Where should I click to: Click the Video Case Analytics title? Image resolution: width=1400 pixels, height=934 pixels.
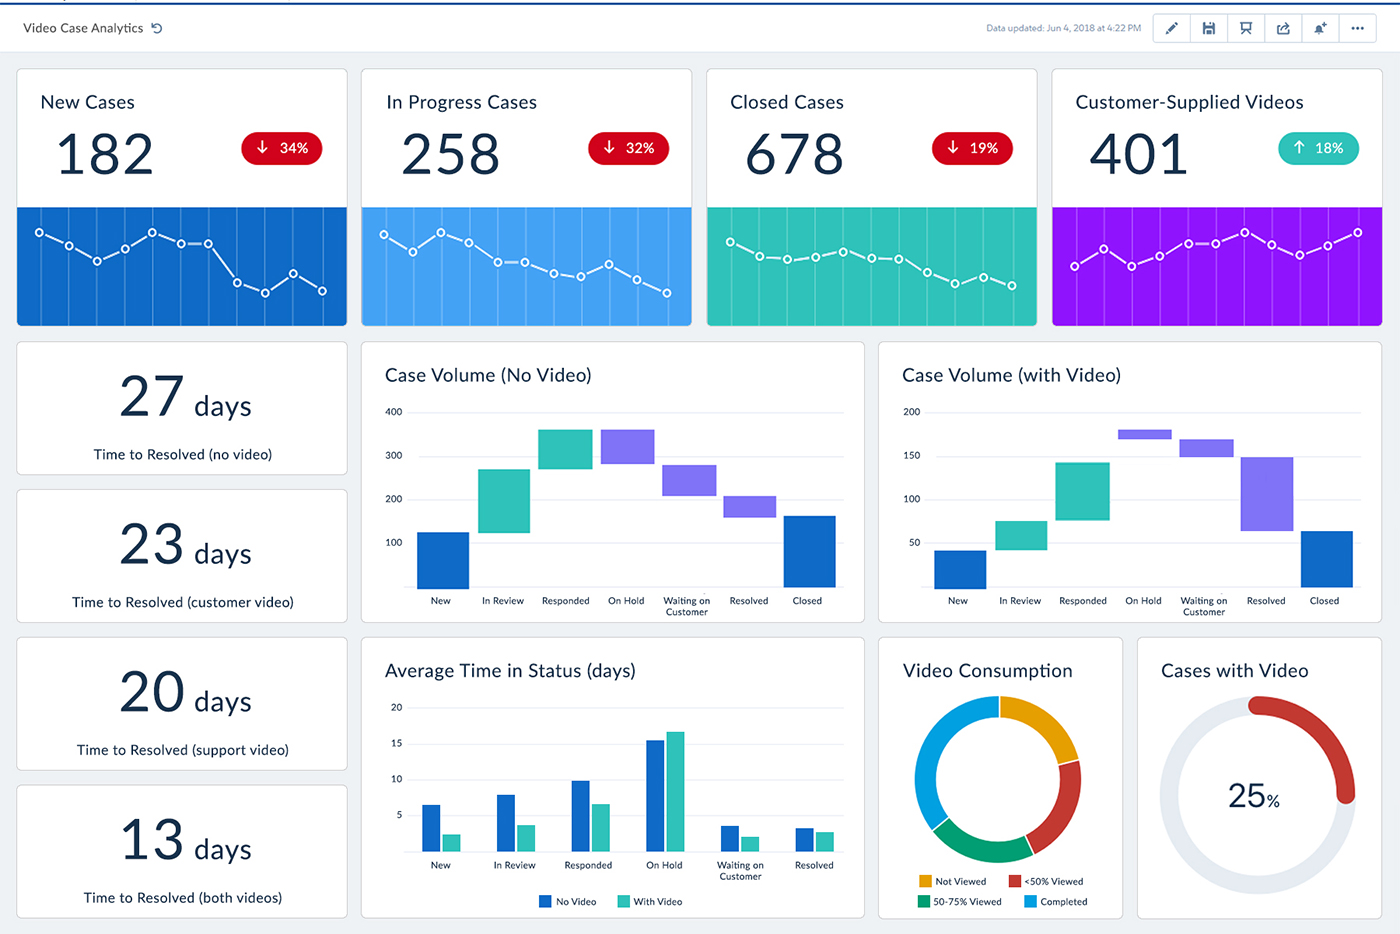point(83,28)
